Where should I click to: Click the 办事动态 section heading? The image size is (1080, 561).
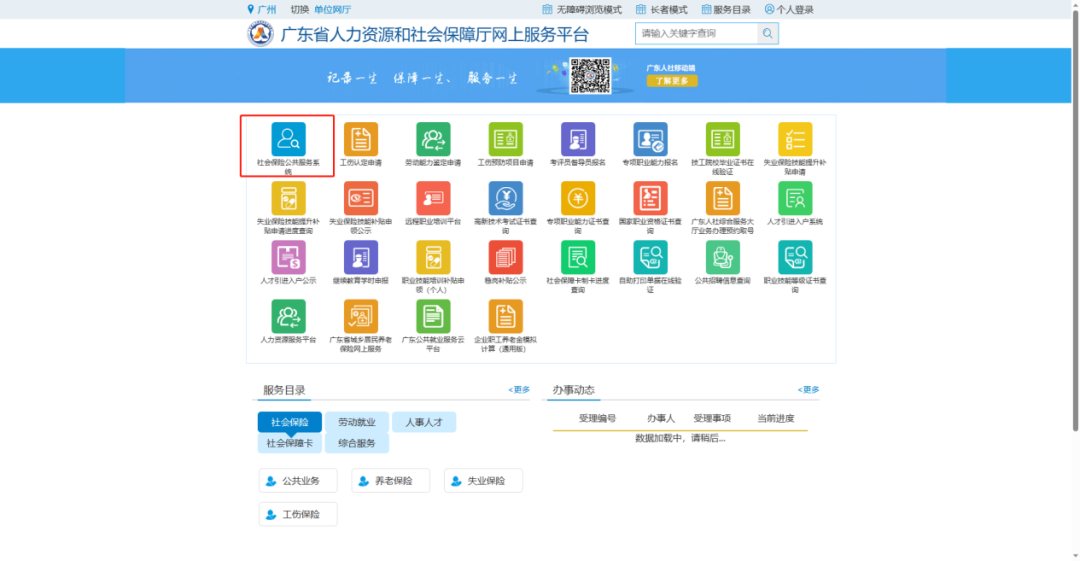pyautogui.click(x=573, y=390)
